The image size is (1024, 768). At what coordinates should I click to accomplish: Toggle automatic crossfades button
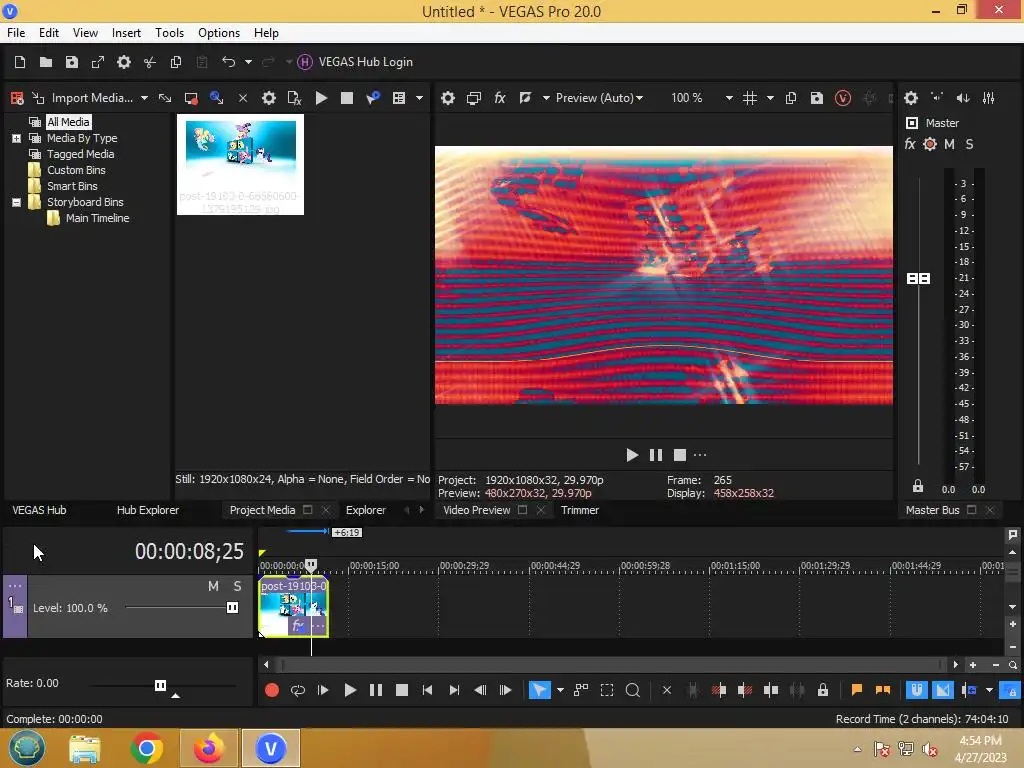point(943,690)
